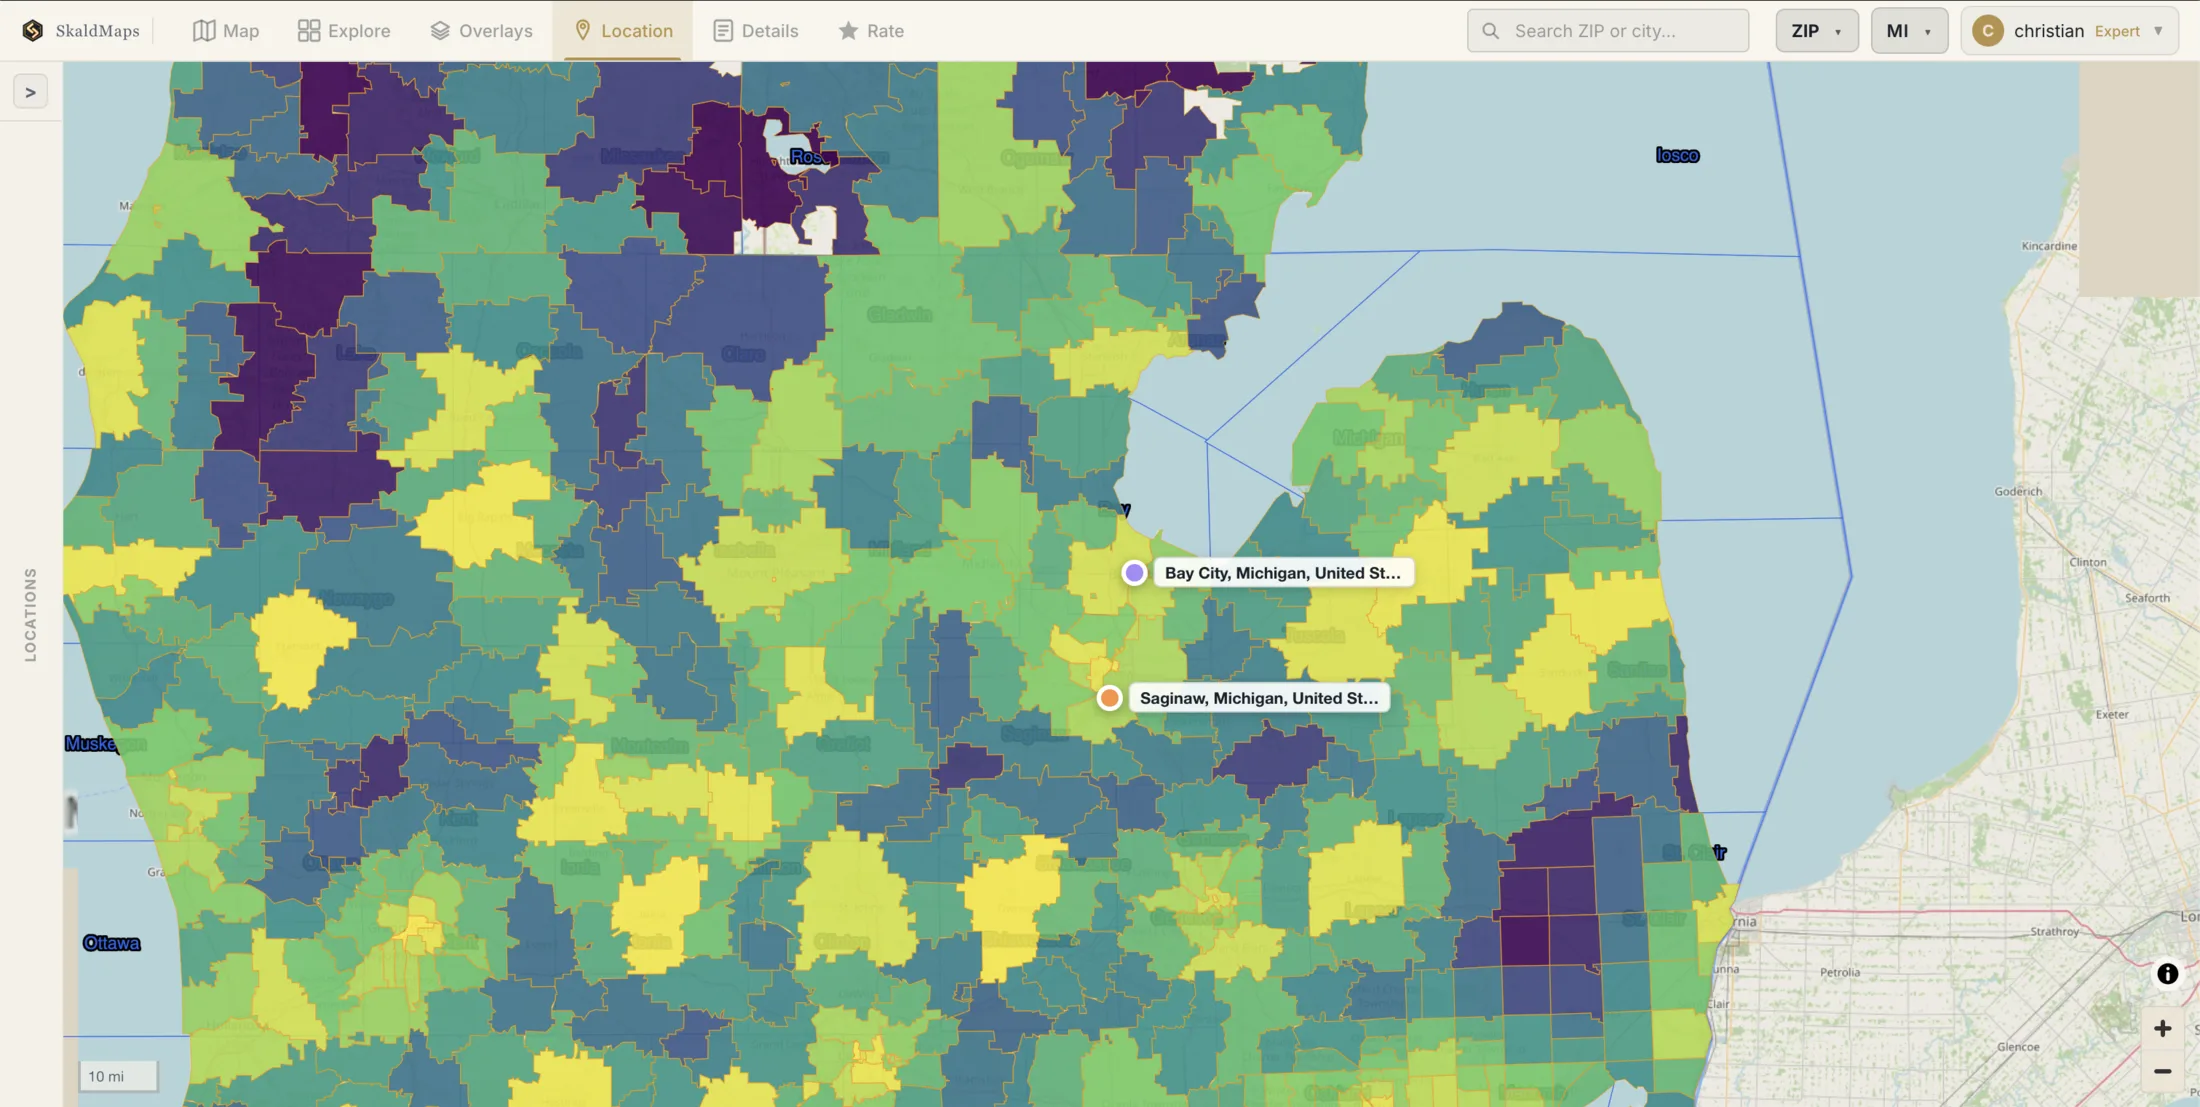Click the Seaforth town label

2147,598
